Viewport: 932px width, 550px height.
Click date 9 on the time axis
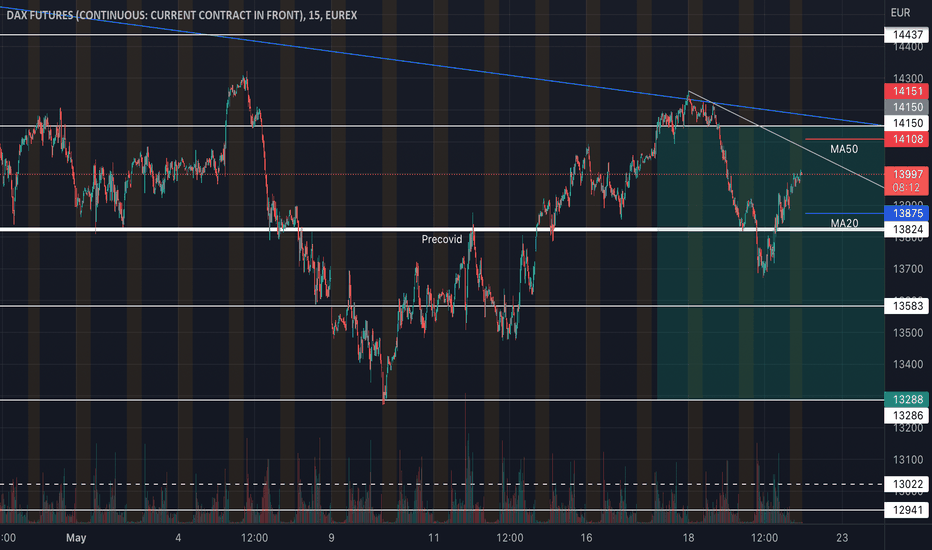[331, 538]
